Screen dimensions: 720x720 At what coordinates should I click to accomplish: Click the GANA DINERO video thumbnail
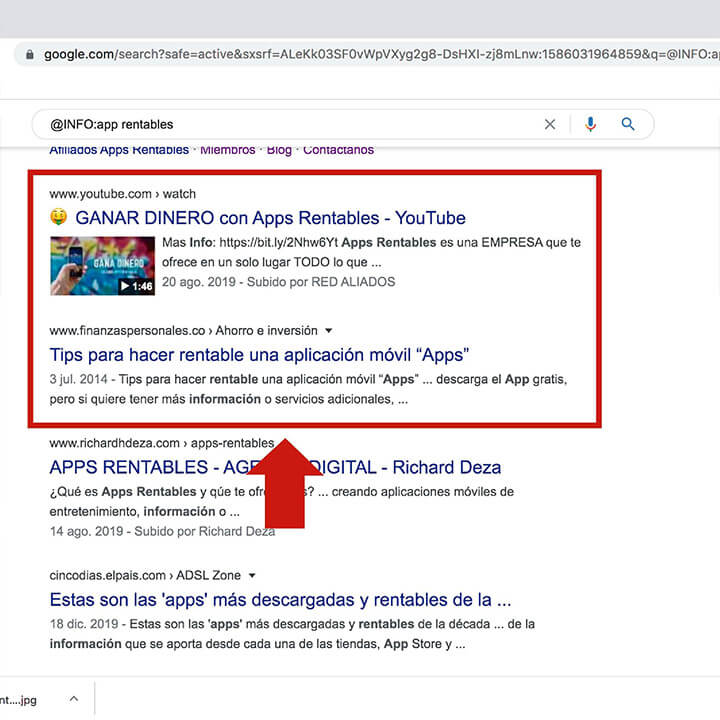pyautogui.click(x=102, y=265)
